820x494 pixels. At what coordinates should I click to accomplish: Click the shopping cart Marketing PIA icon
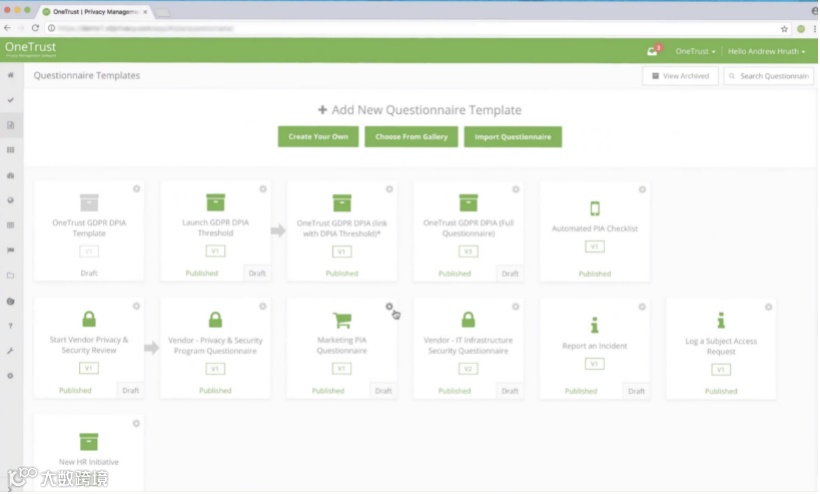342,320
